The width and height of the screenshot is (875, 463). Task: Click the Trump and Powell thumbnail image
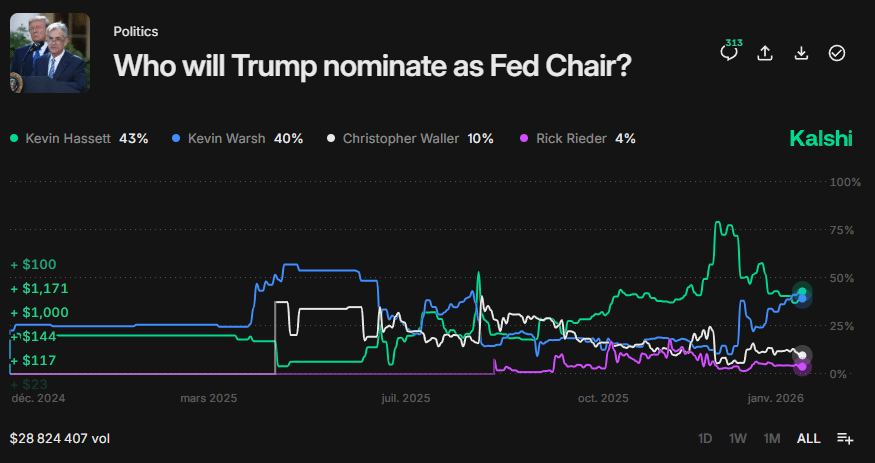(x=50, y=52)
